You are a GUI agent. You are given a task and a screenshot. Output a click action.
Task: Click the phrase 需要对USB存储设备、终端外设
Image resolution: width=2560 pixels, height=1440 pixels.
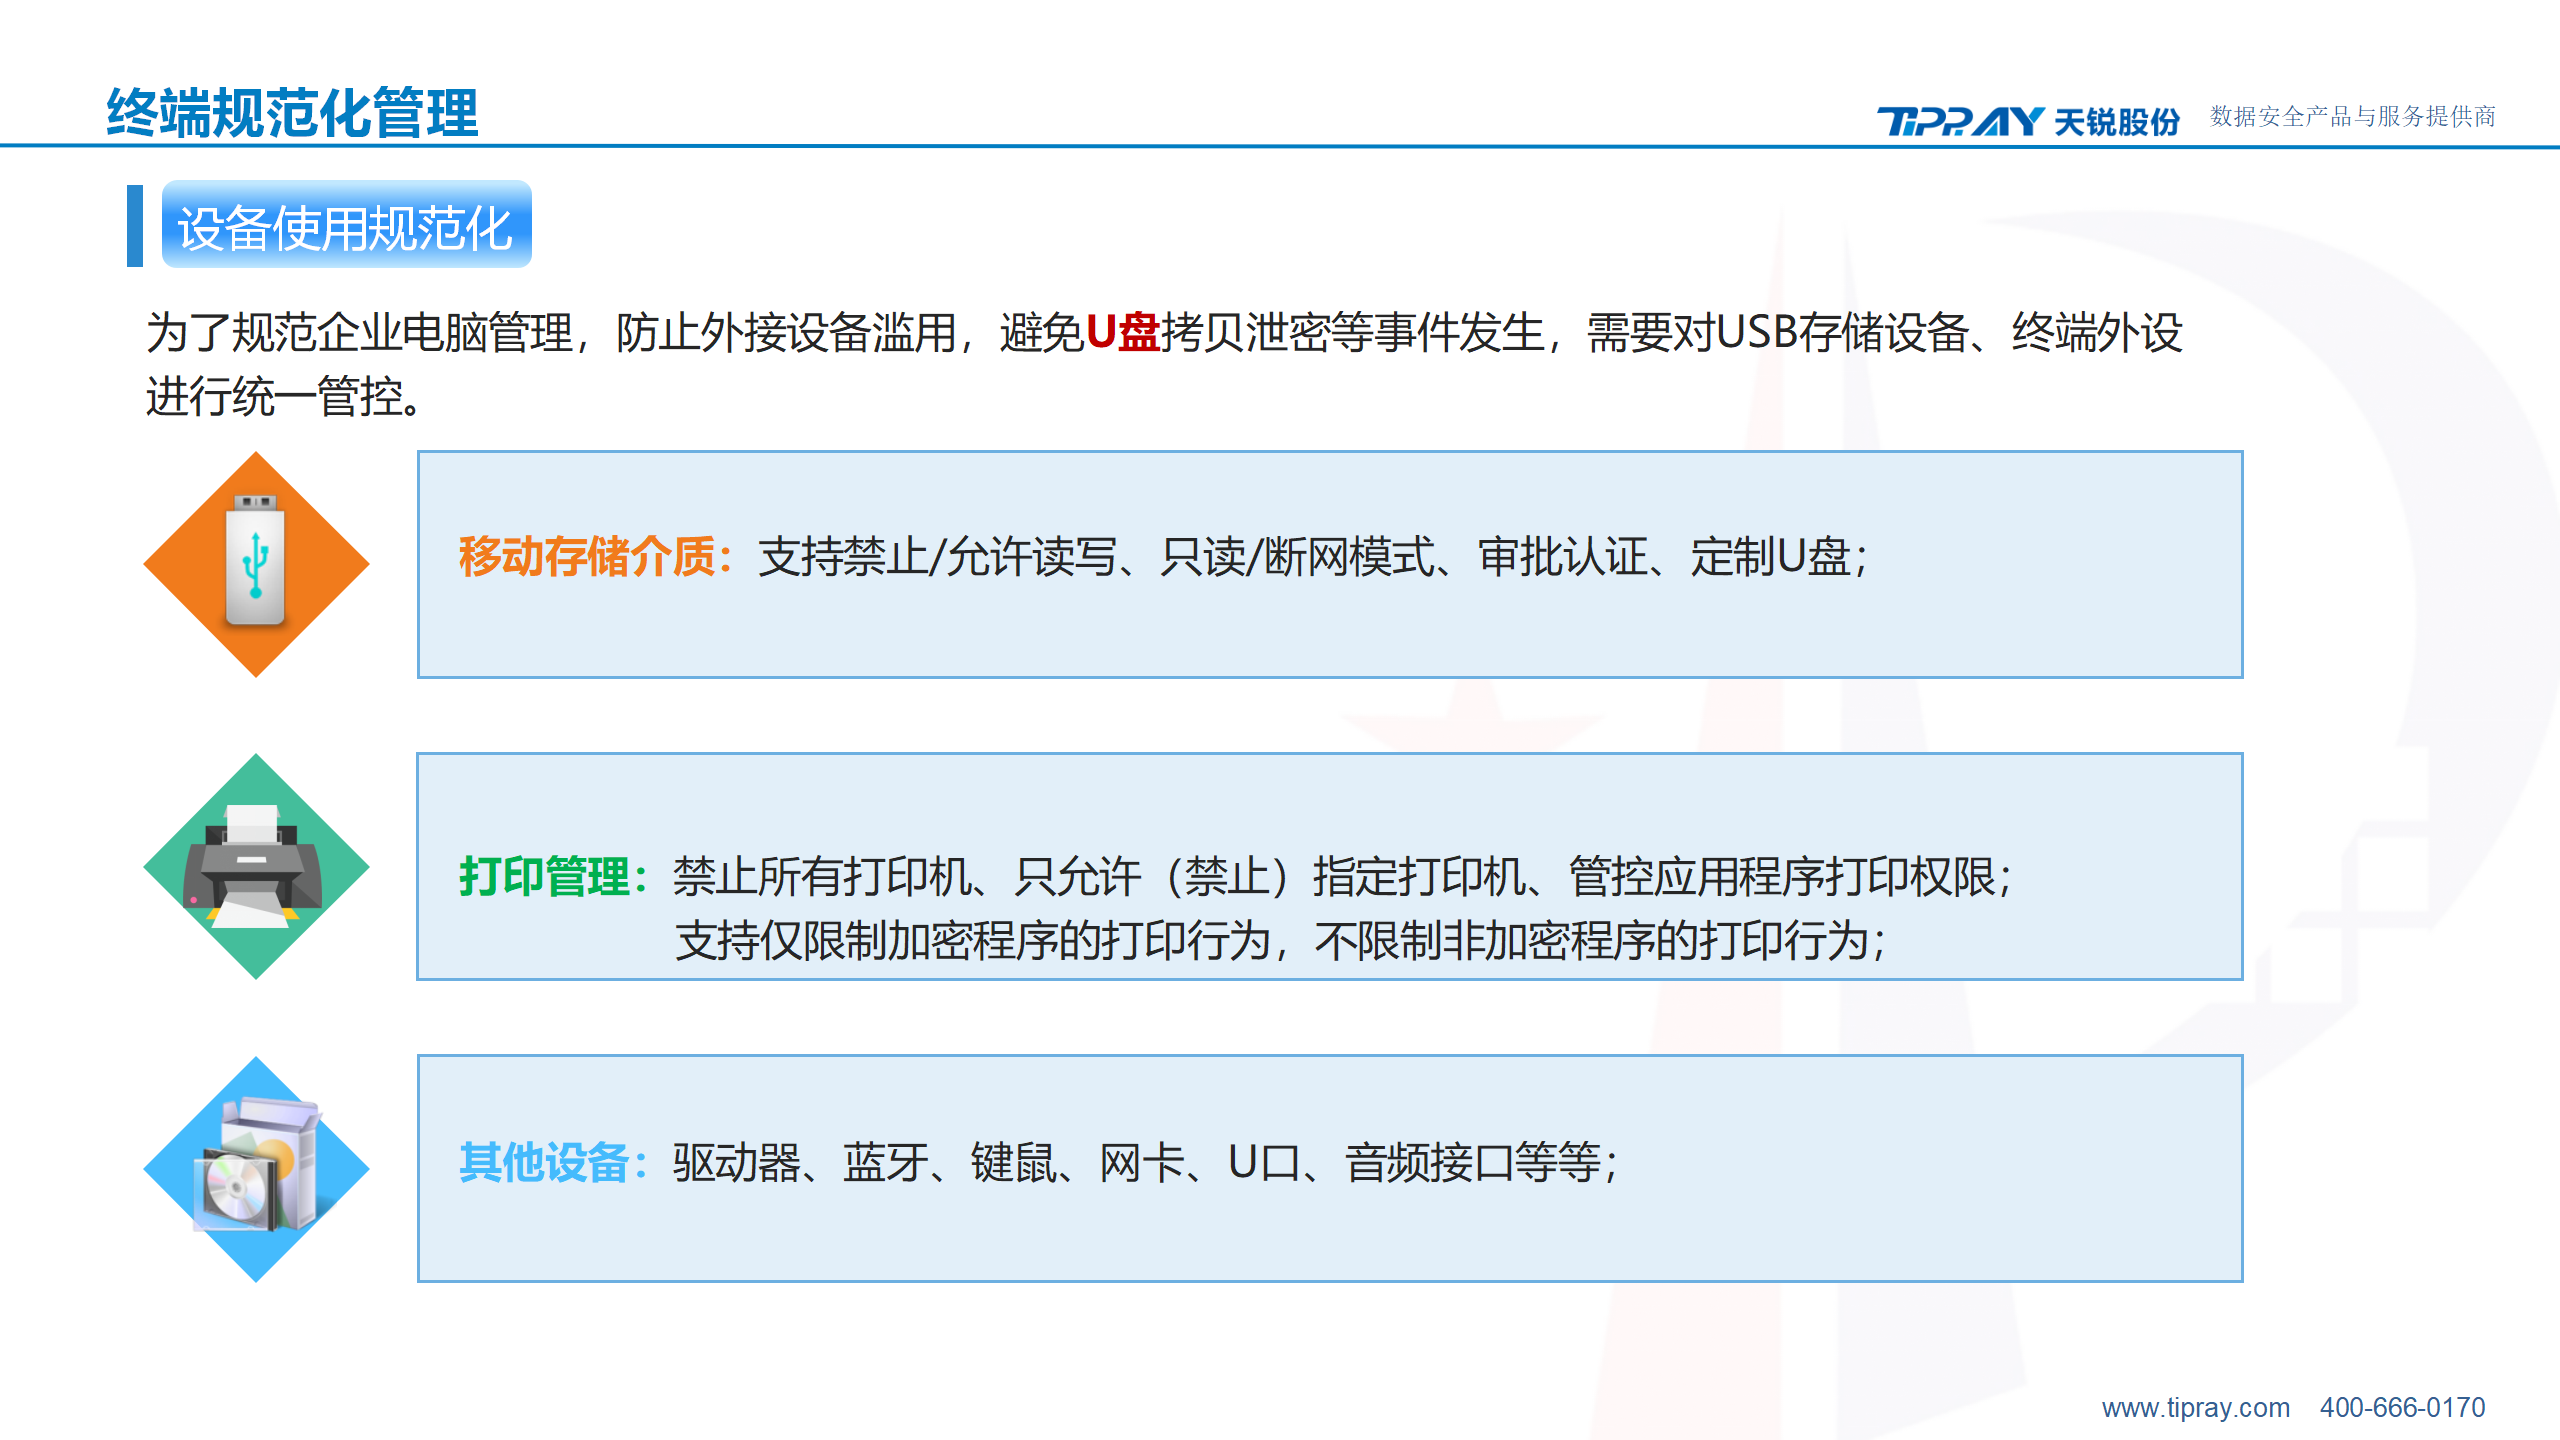click(x=1884, y=333)
